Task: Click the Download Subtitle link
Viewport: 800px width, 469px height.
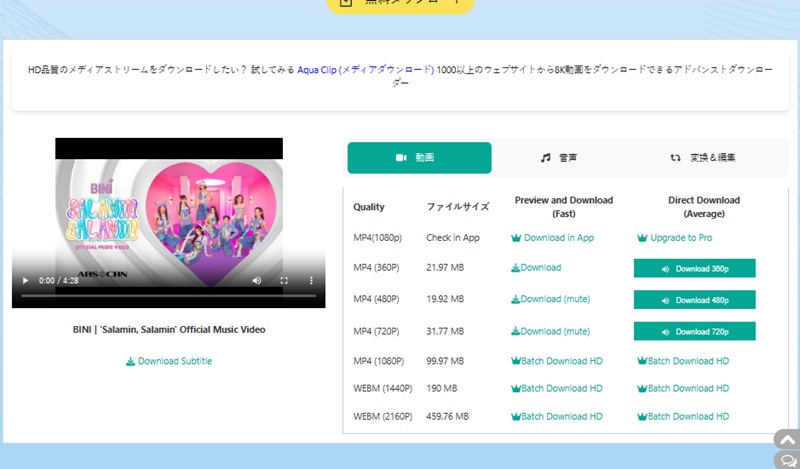Action: pos(169,361)
